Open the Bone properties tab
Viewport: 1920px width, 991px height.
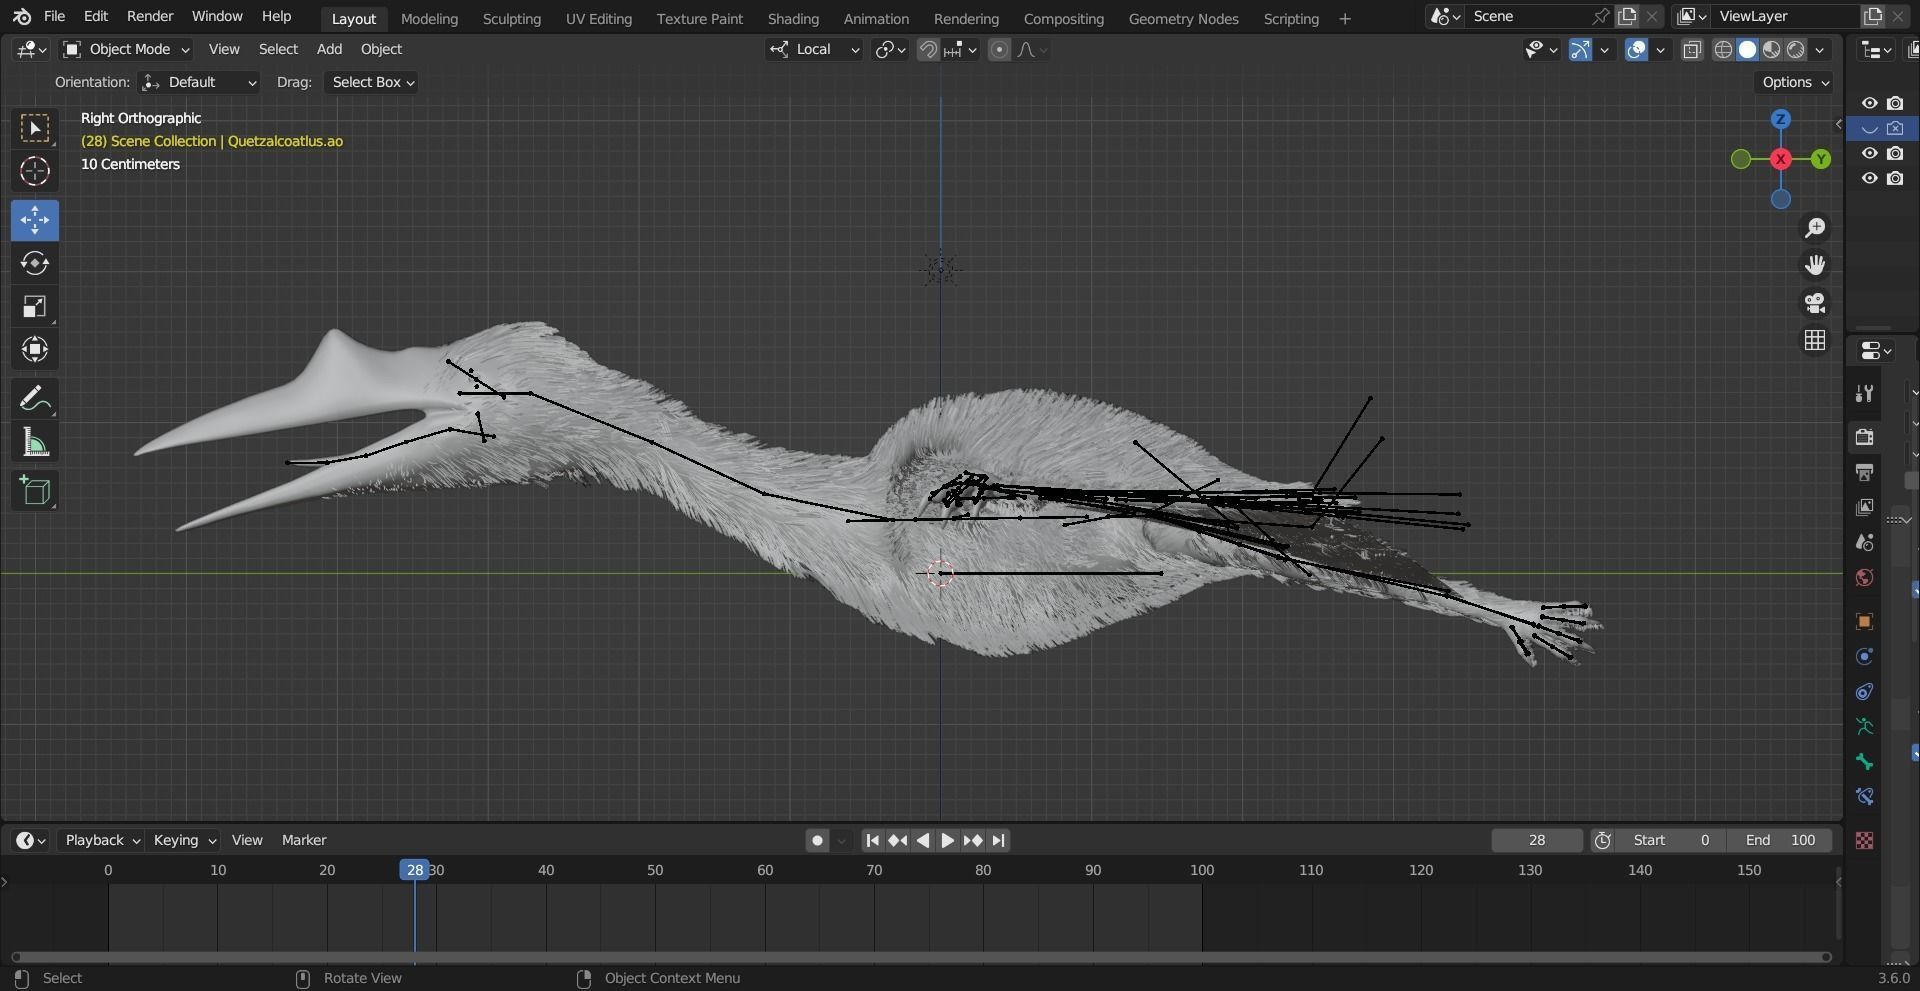click(1864, 761)
